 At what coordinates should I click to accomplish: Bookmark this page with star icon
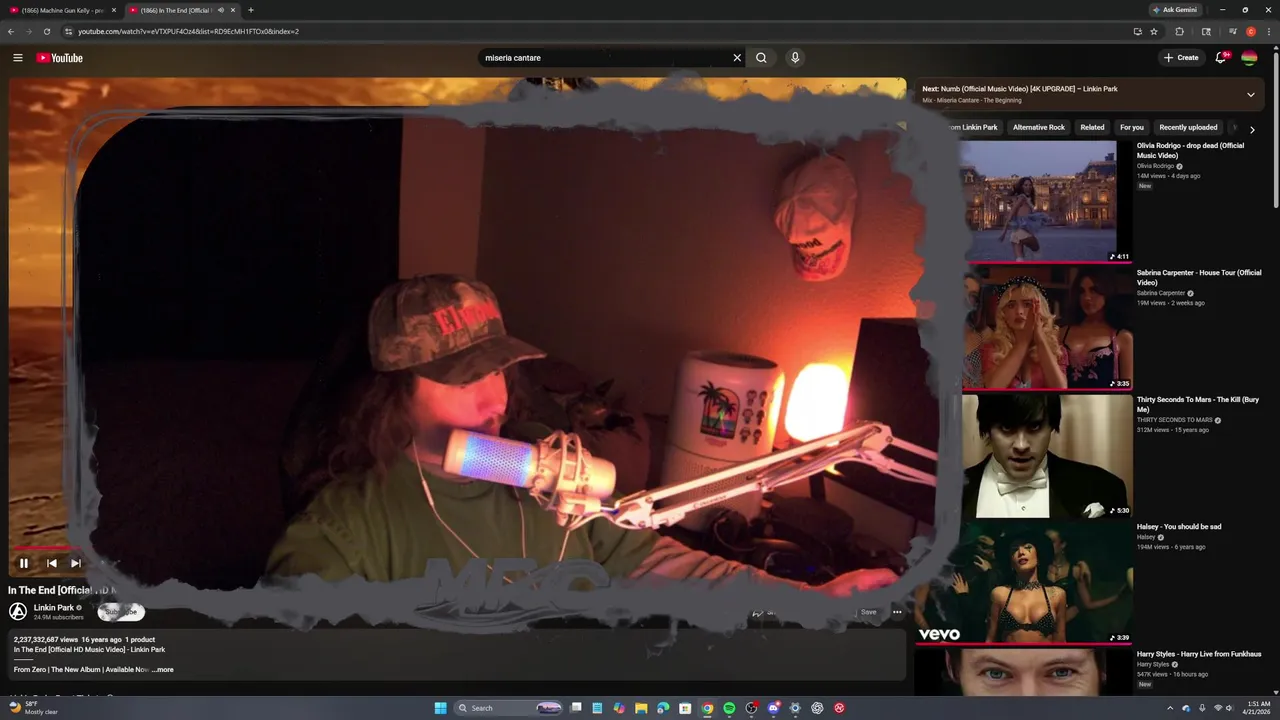point(1154,31)
